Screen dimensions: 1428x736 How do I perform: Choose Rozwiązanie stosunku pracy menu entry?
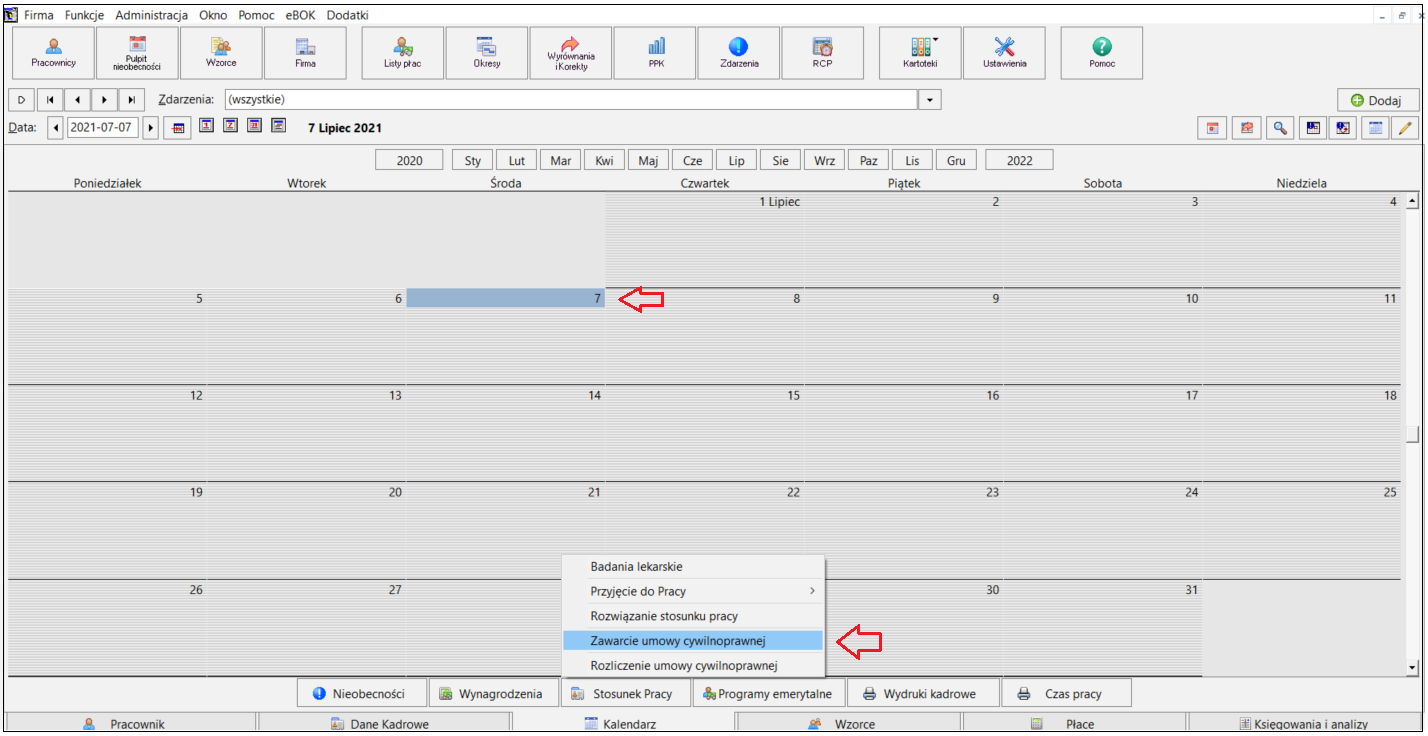[x=693, y=616]
